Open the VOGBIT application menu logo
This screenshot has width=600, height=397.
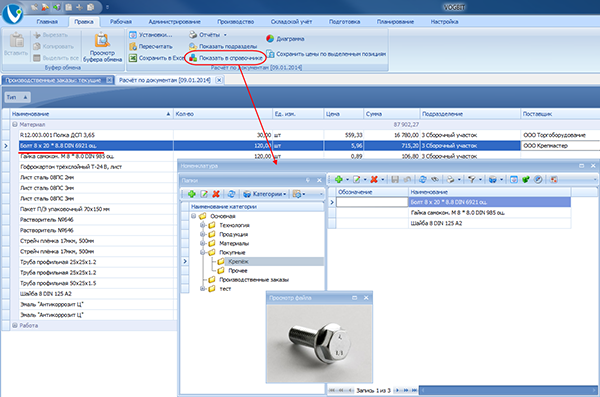[12, 13]
